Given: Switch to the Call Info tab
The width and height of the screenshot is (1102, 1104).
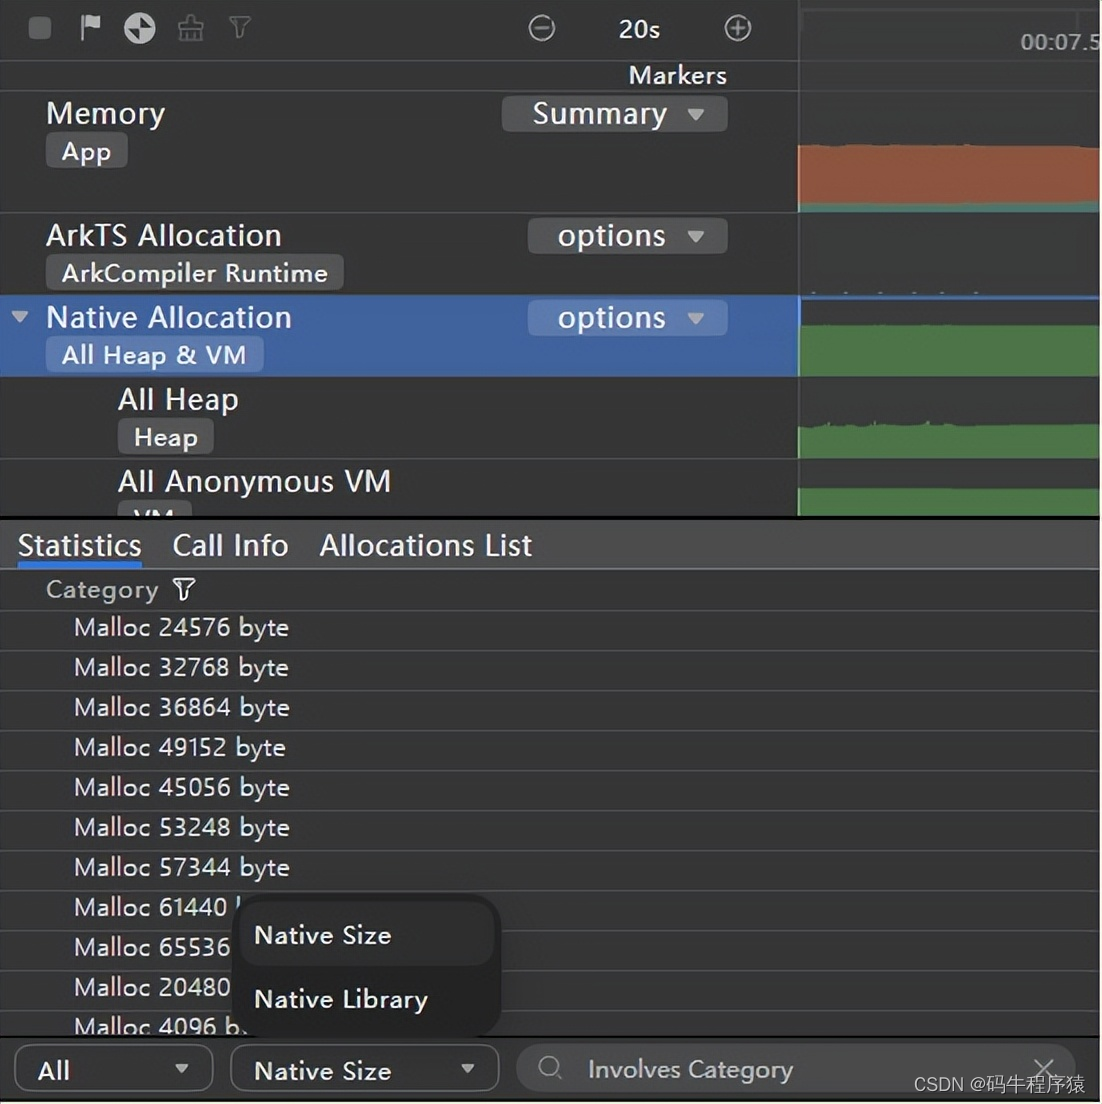Looking at the screenshot, I should 230,546.
